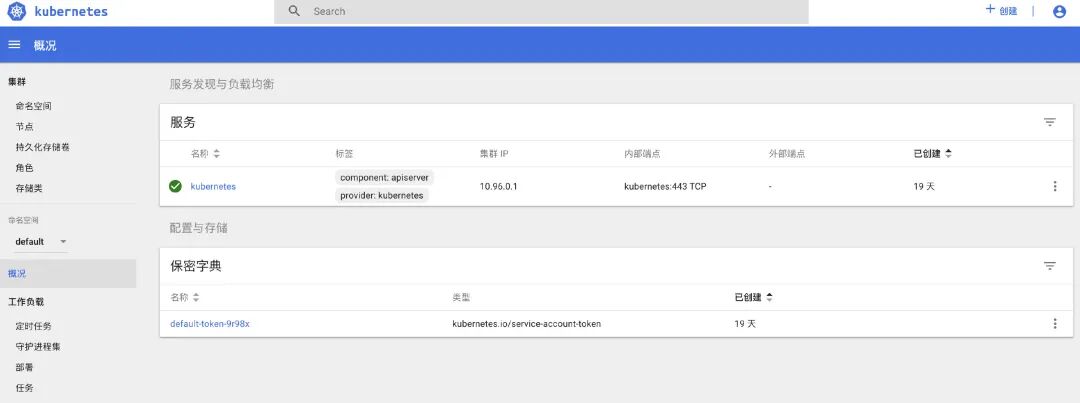Go to 定时任务 in the sidebar
This screenshot has width=1080, height=403.
point(33,326)
